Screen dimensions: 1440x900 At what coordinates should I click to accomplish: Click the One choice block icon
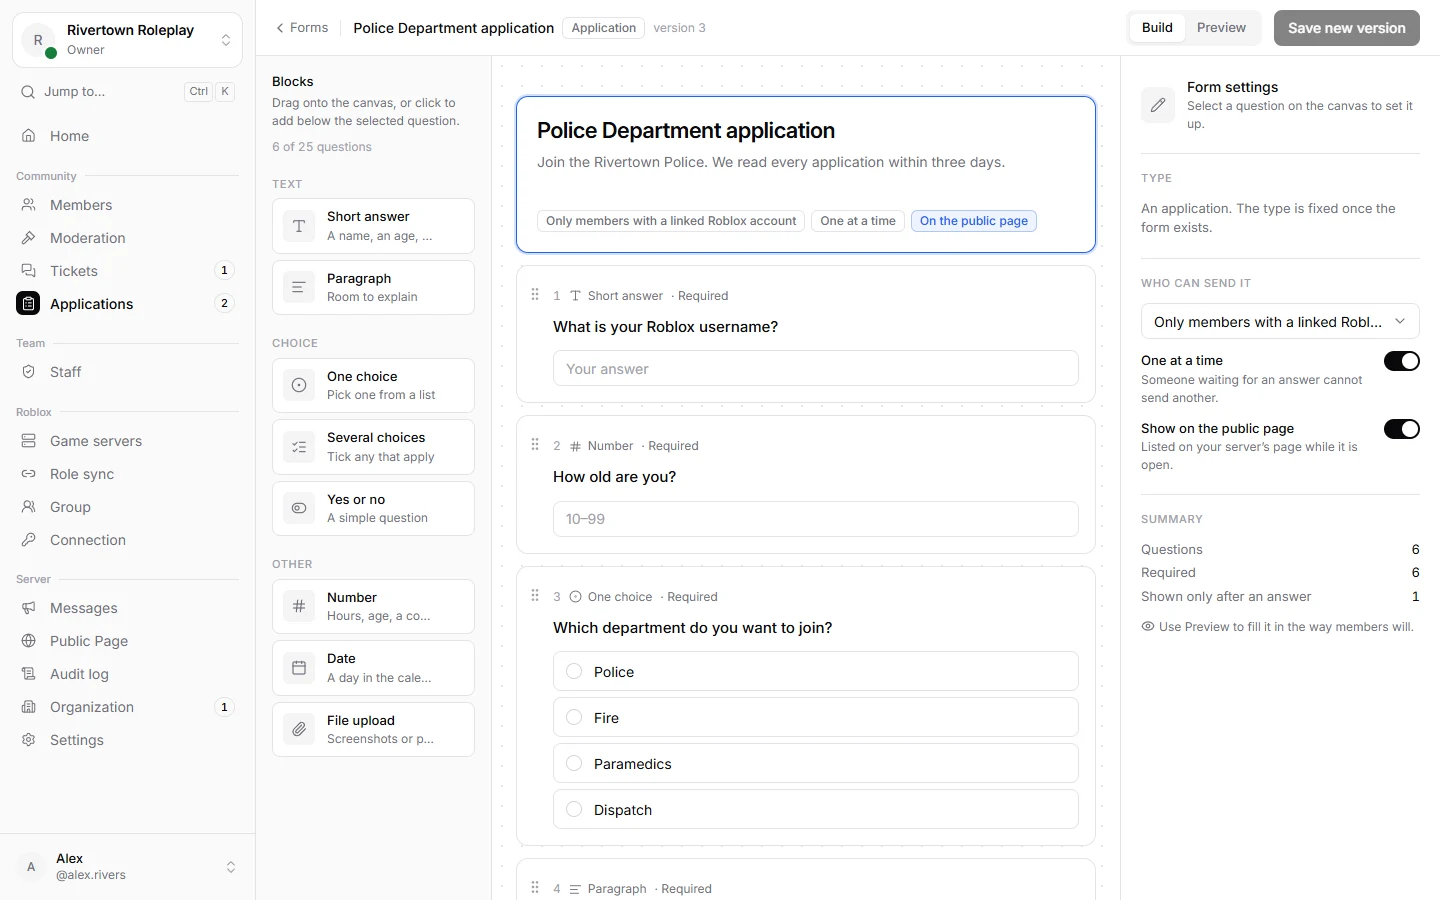[299, 385]
